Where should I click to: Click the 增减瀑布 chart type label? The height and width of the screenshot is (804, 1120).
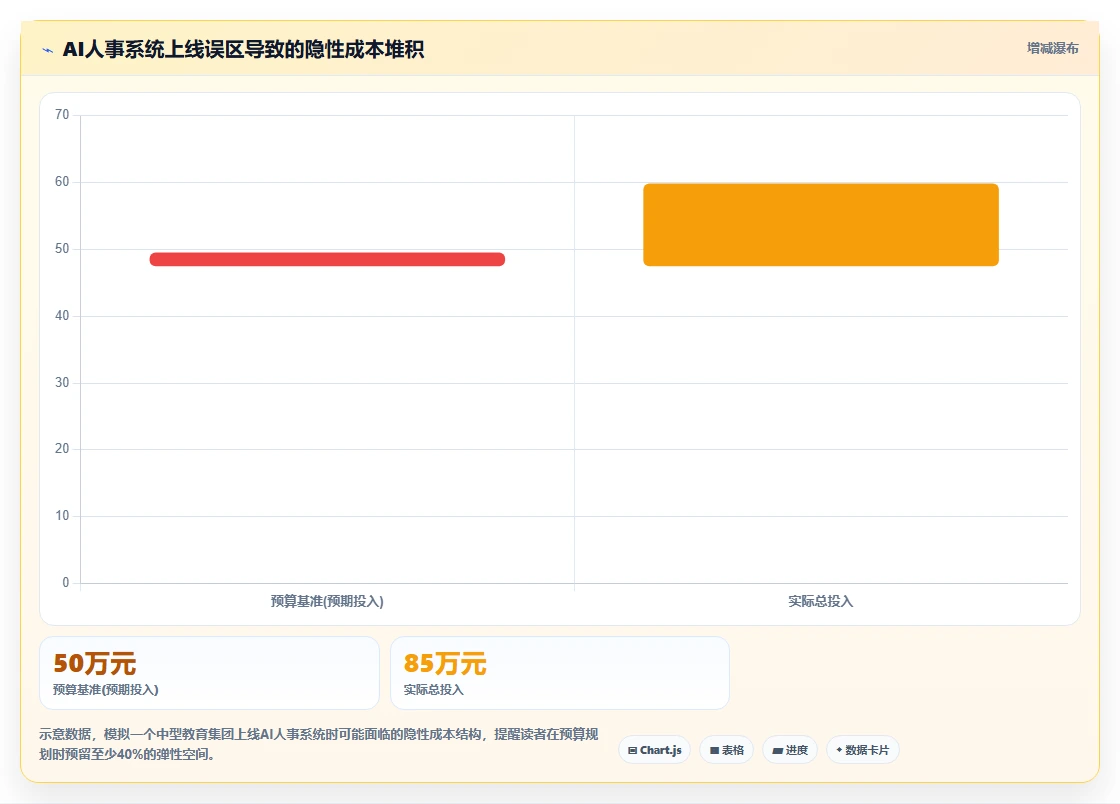1052,48
